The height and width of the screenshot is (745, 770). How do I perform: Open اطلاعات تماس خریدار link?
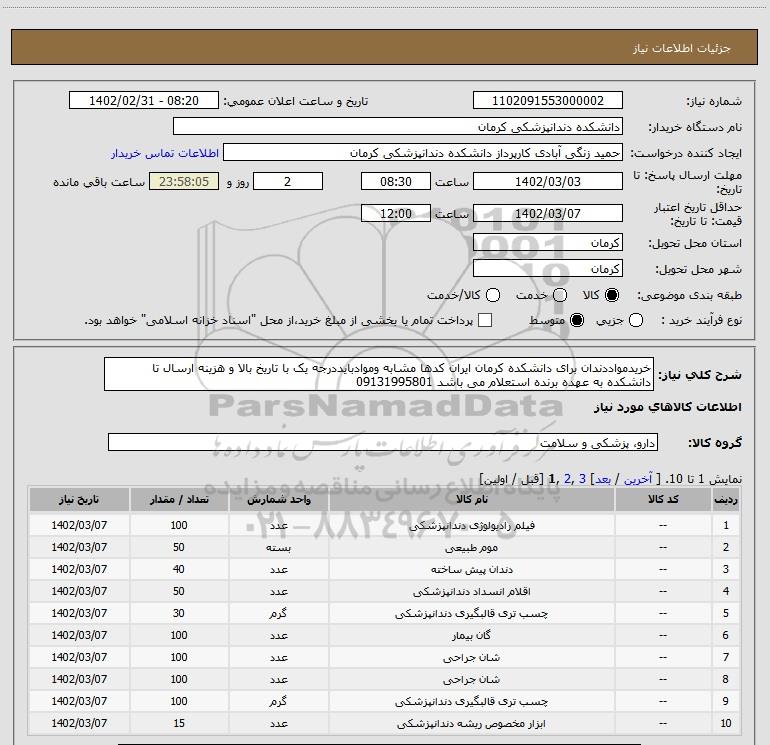(165, 153)
